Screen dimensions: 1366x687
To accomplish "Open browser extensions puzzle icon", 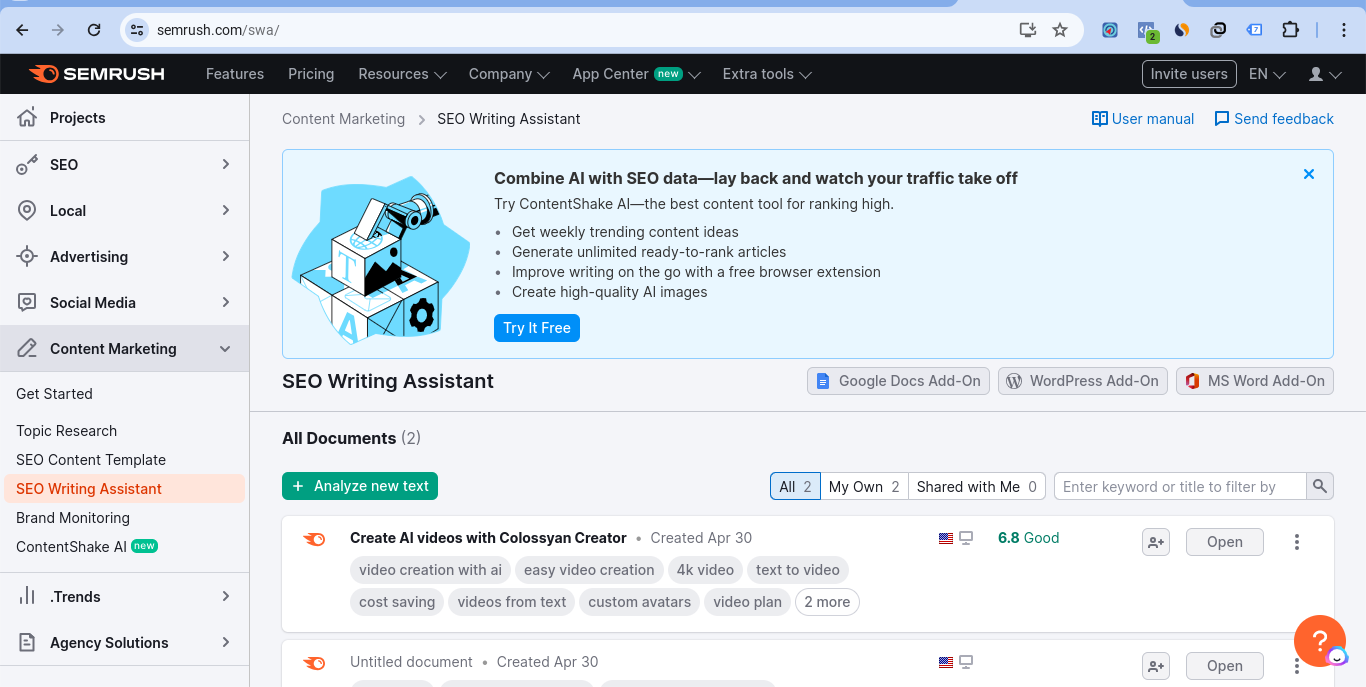I will click(1290, 30).
